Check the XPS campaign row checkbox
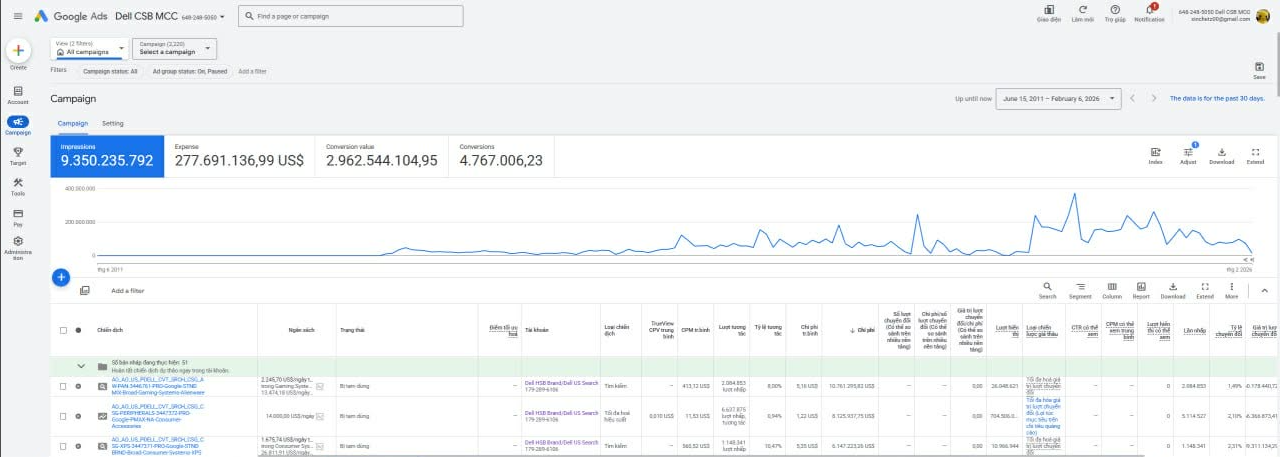Screen dimensions: 1280x457 (x=64, y=445)
